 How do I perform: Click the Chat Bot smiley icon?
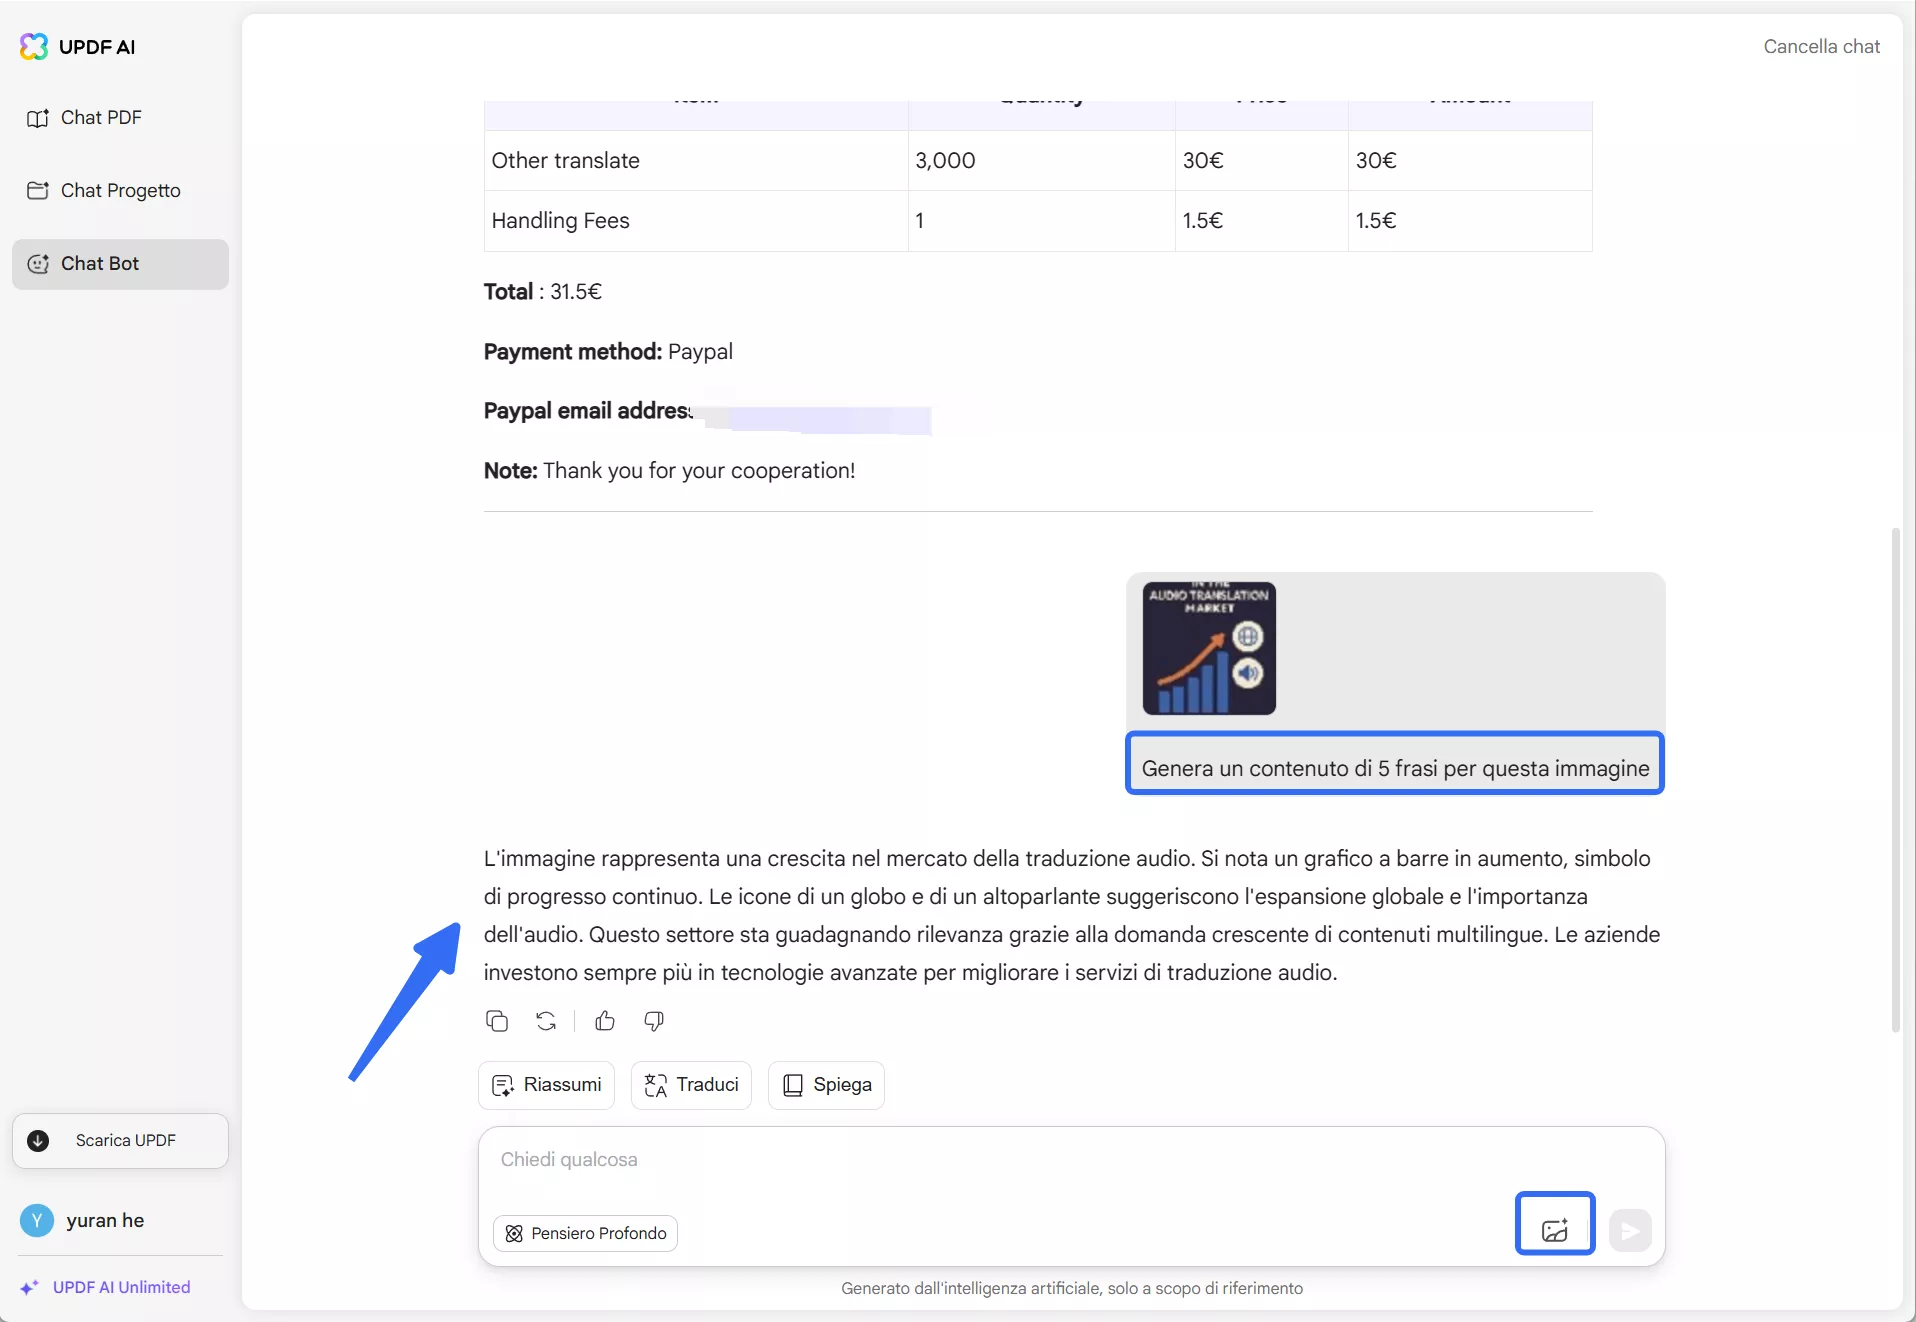point(38,264)
